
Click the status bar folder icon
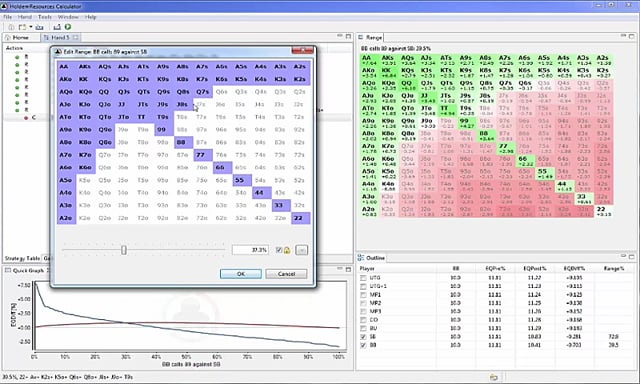tap(493, 377)
